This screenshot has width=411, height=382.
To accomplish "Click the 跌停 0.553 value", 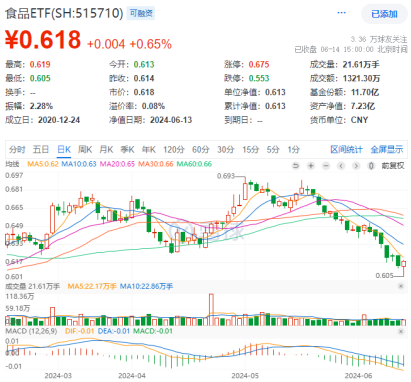I will click(x=259, y=78).
